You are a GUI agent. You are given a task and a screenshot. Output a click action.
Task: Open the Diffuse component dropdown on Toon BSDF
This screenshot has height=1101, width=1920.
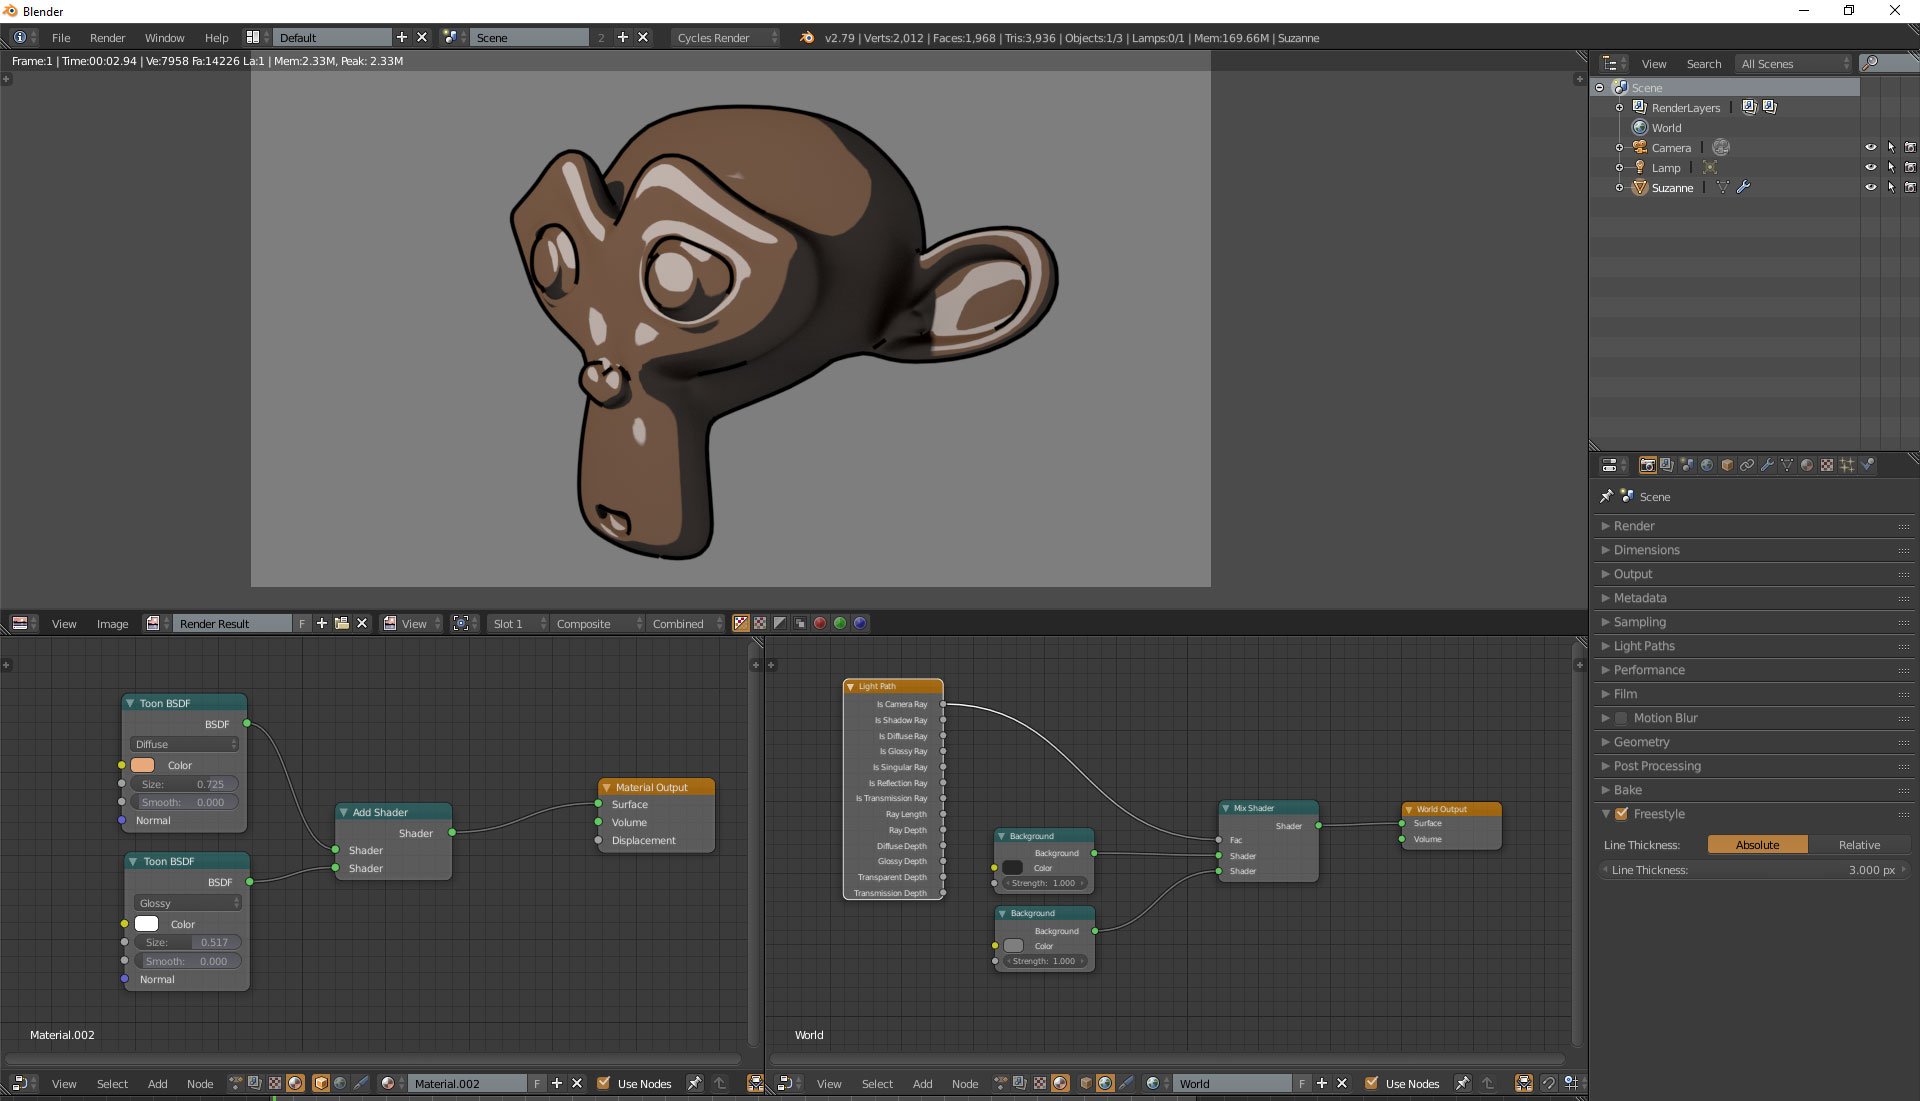pyautogui.click(x=185, y=744)
